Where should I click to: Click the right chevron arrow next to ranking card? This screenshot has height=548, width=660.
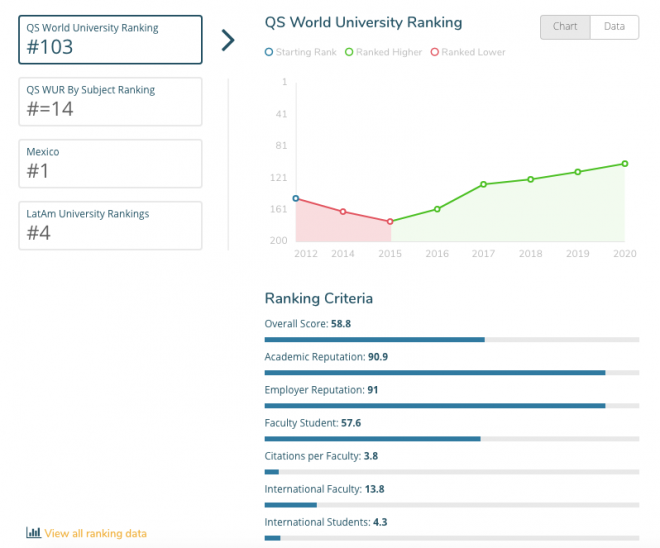(228, 40)
